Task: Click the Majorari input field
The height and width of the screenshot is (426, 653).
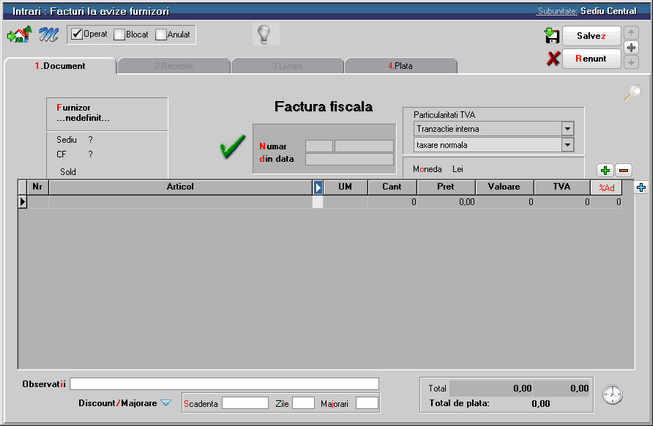Action: click(x=367, y=403)
